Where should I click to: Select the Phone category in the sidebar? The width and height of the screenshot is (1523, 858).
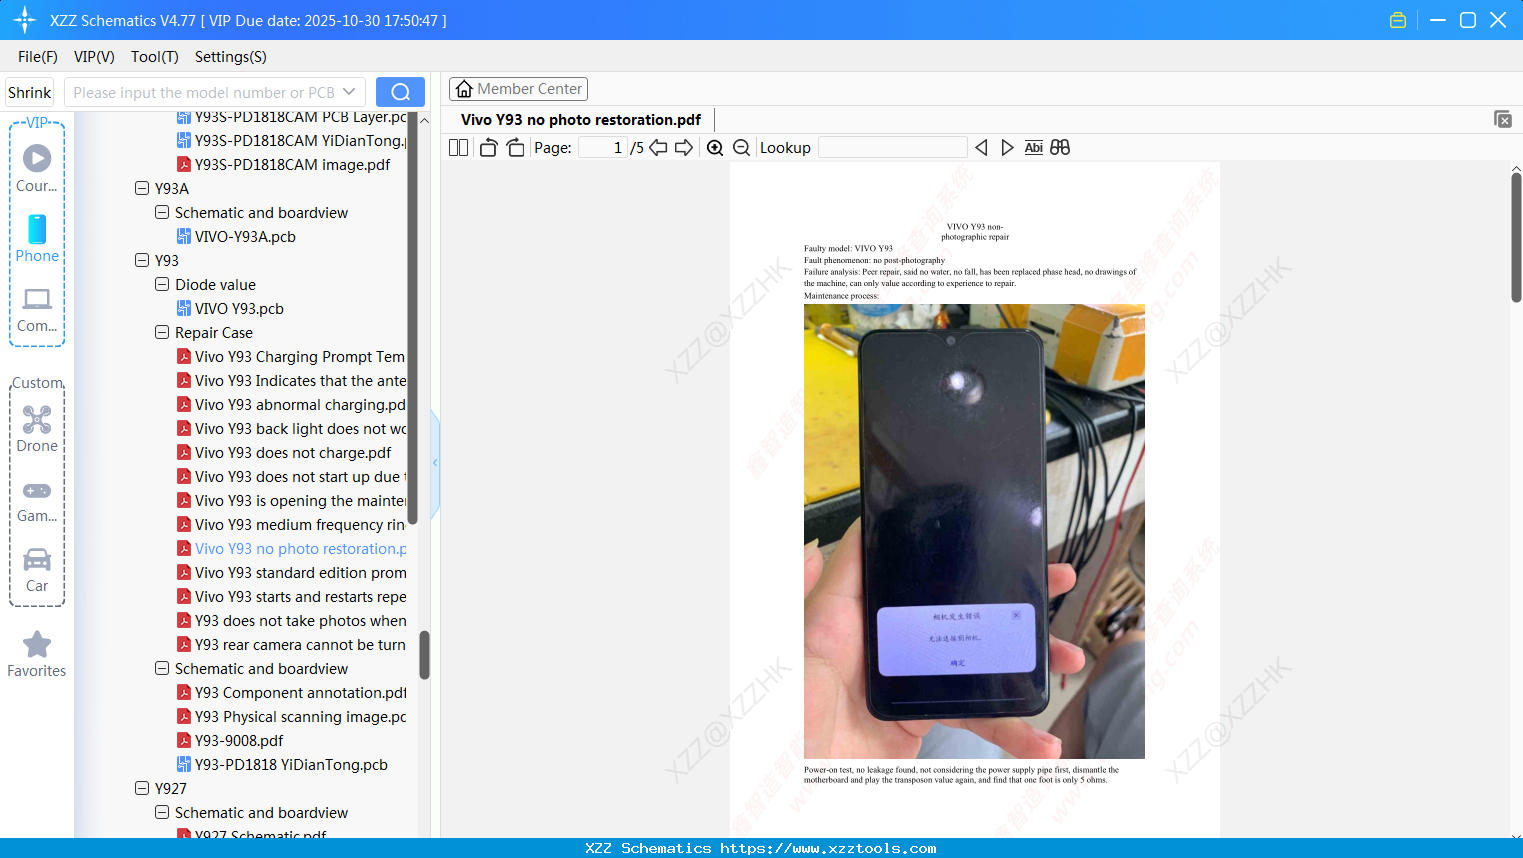[x=37, y=240]
